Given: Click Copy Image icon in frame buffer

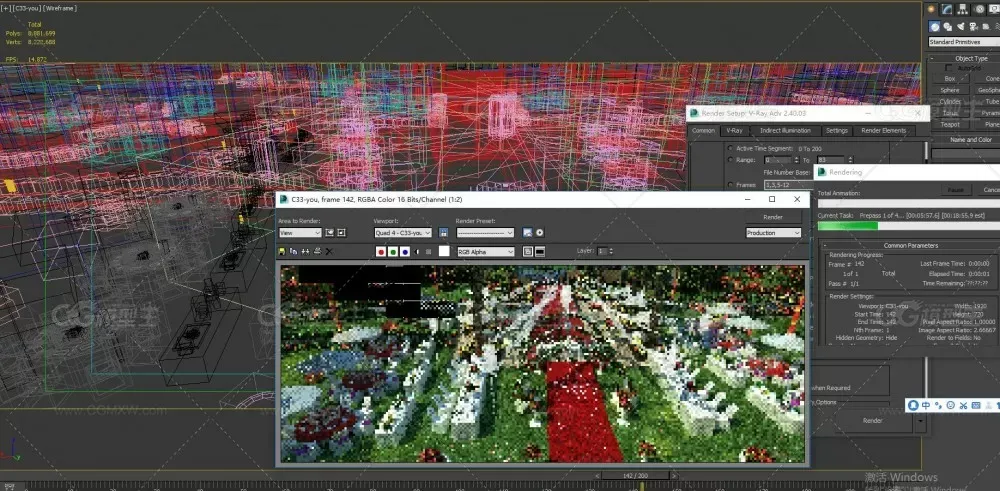Looking at the screenshot, I should tap(293, 251).
